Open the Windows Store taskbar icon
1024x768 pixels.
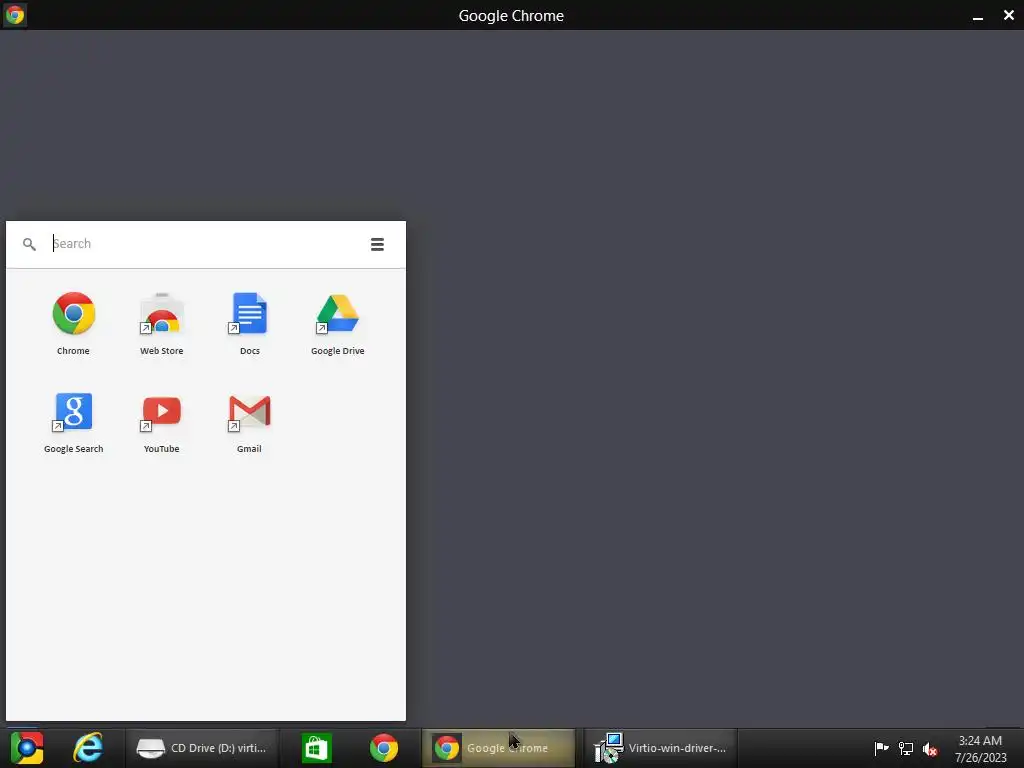pos(317,748)
